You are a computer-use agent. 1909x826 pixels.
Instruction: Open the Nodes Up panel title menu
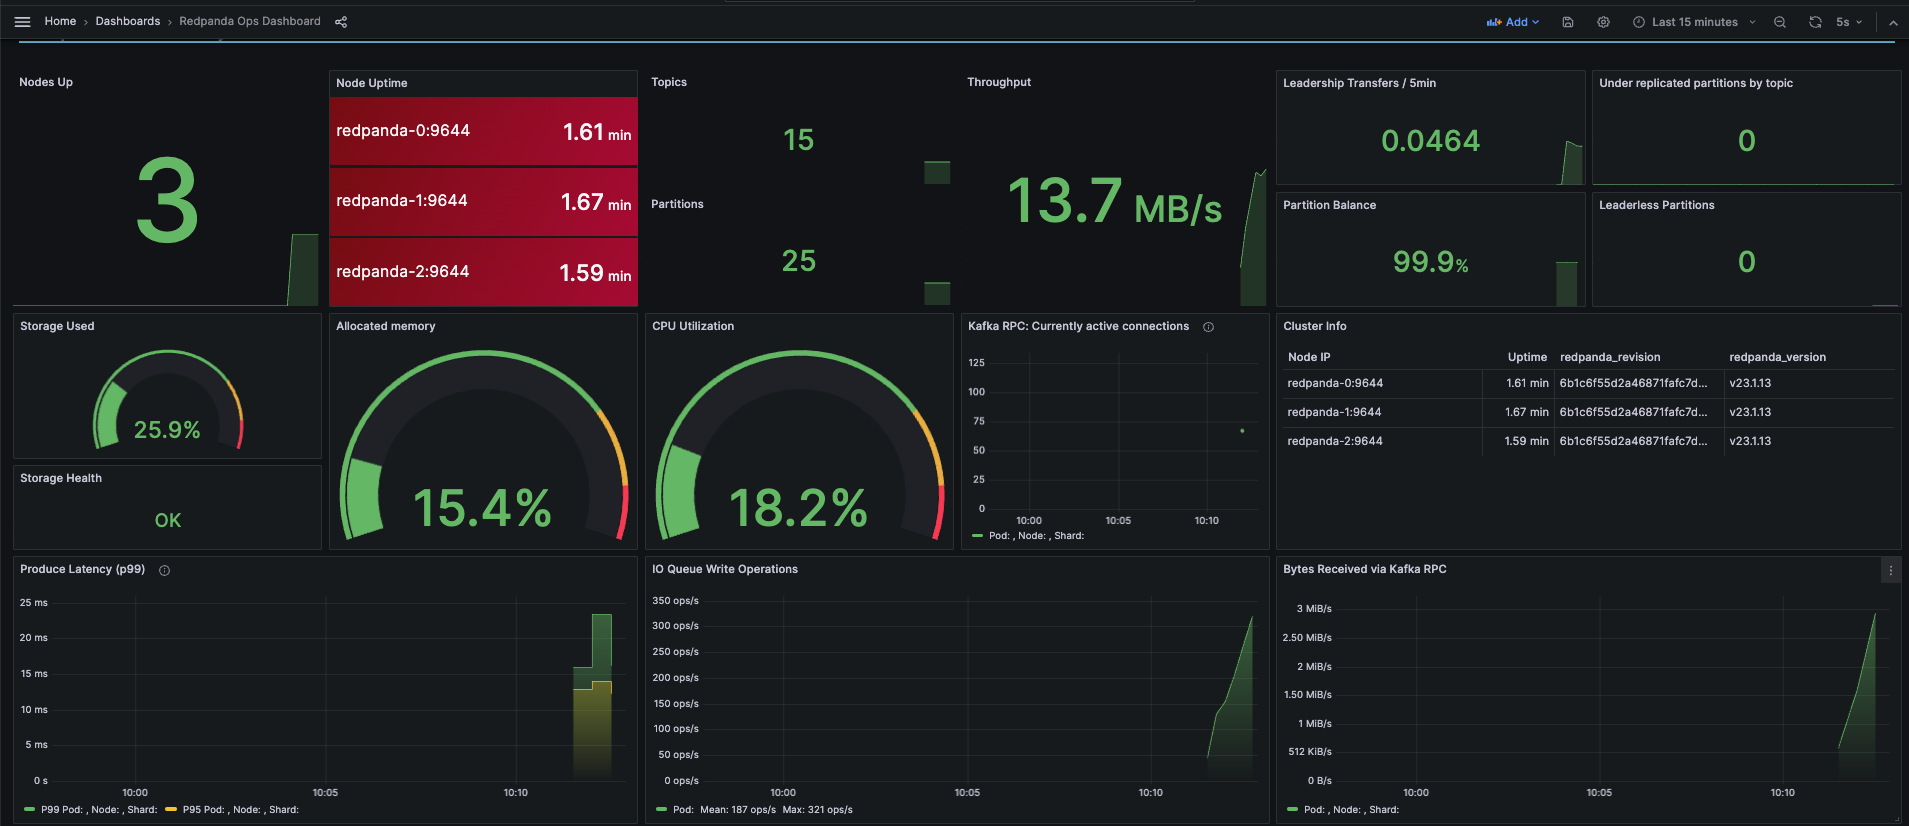46,82
